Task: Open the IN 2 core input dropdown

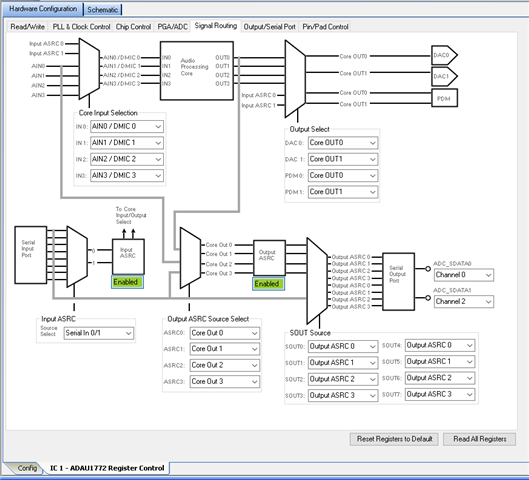Action: click(127, 159)
